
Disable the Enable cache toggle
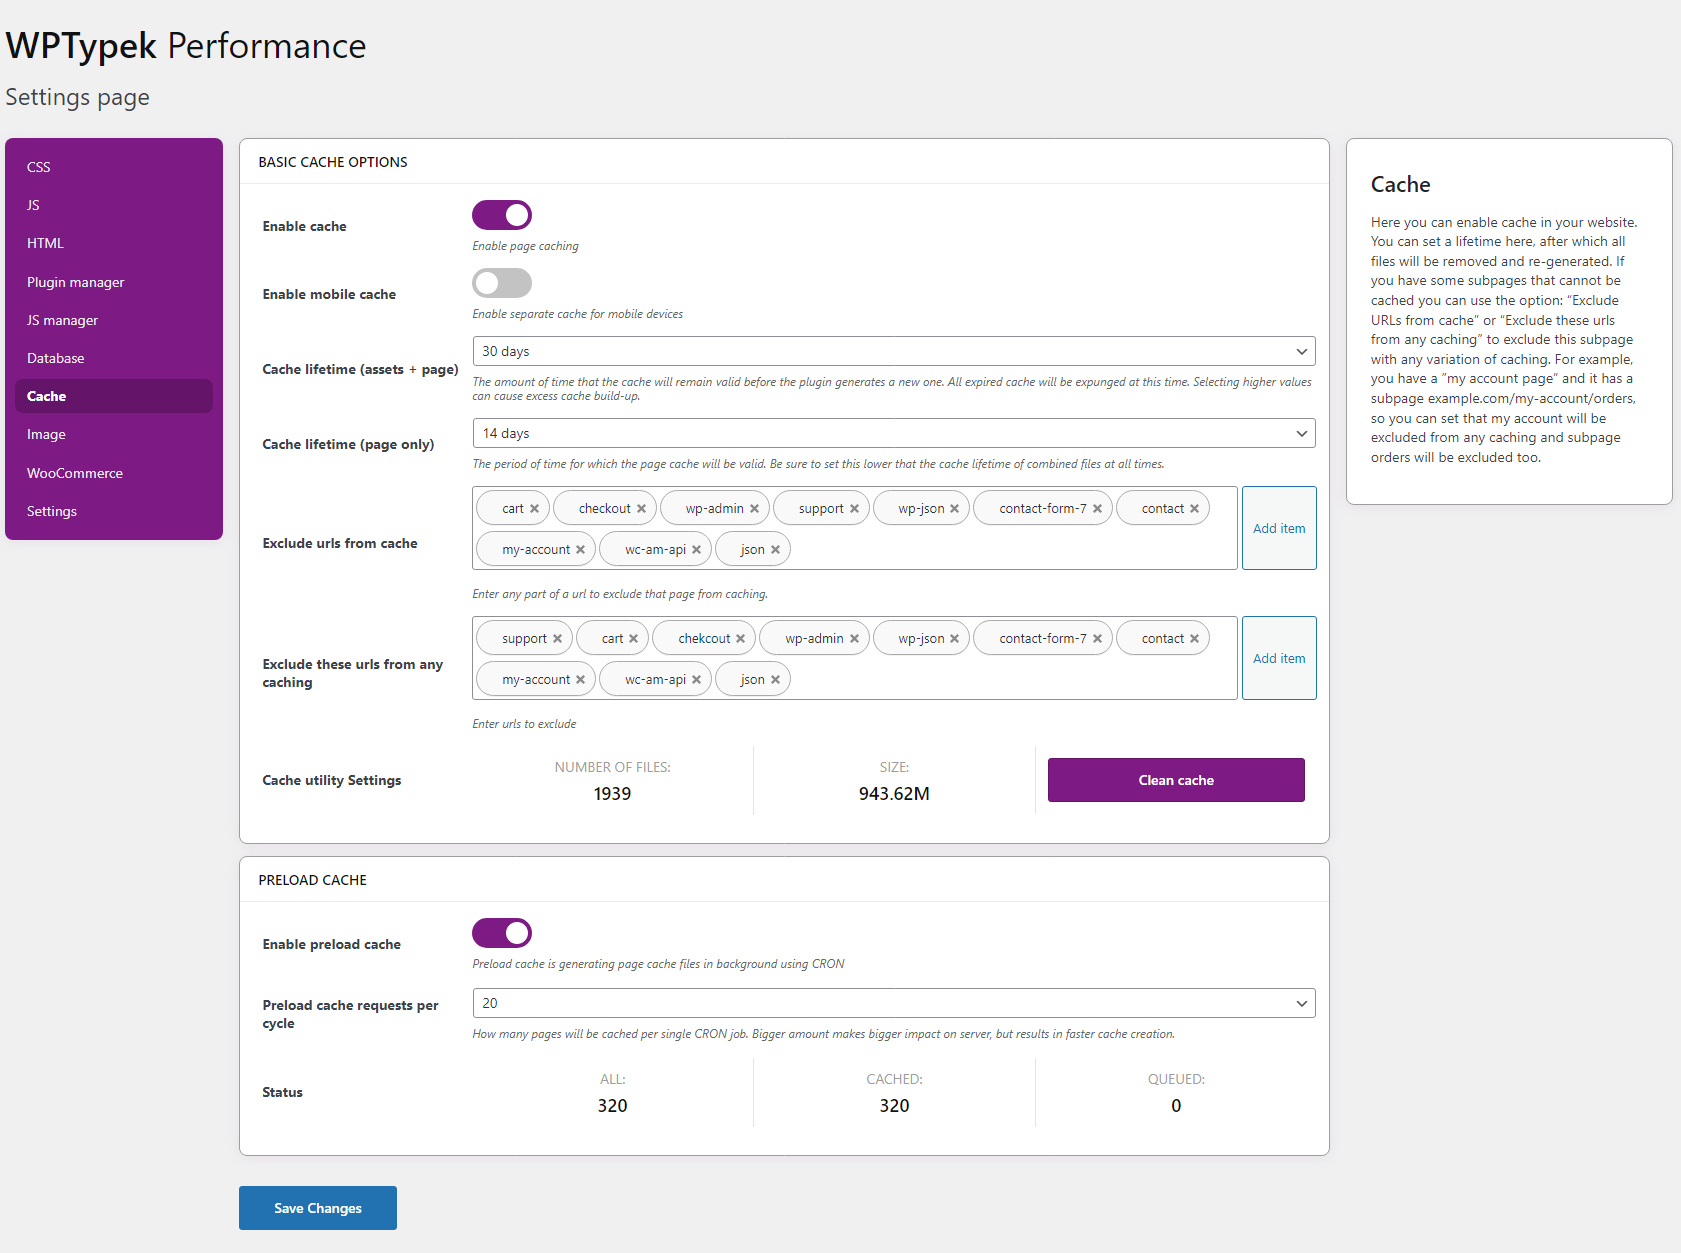(x=502, y=215)
